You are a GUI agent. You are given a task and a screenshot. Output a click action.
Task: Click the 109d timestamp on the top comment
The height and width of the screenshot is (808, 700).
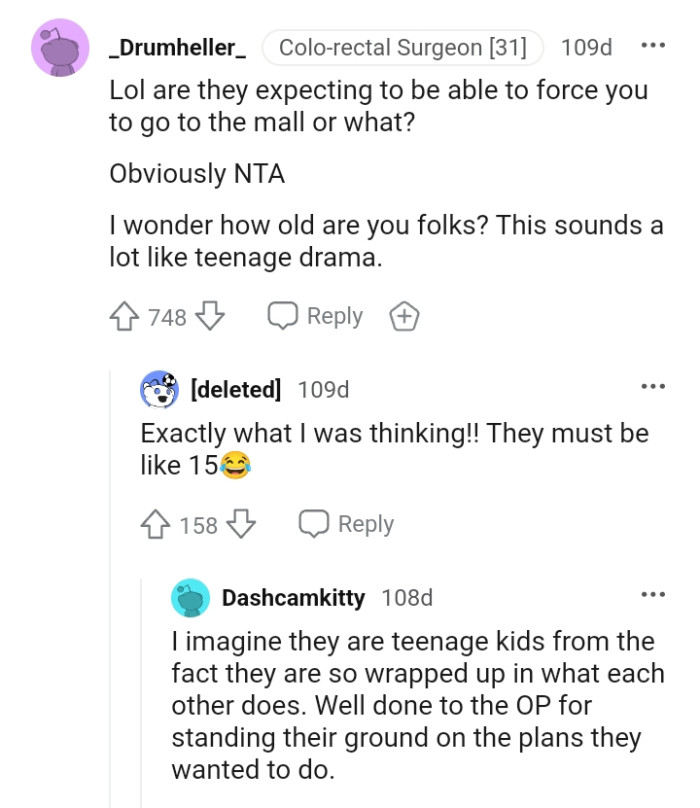[x=587, y=47]
